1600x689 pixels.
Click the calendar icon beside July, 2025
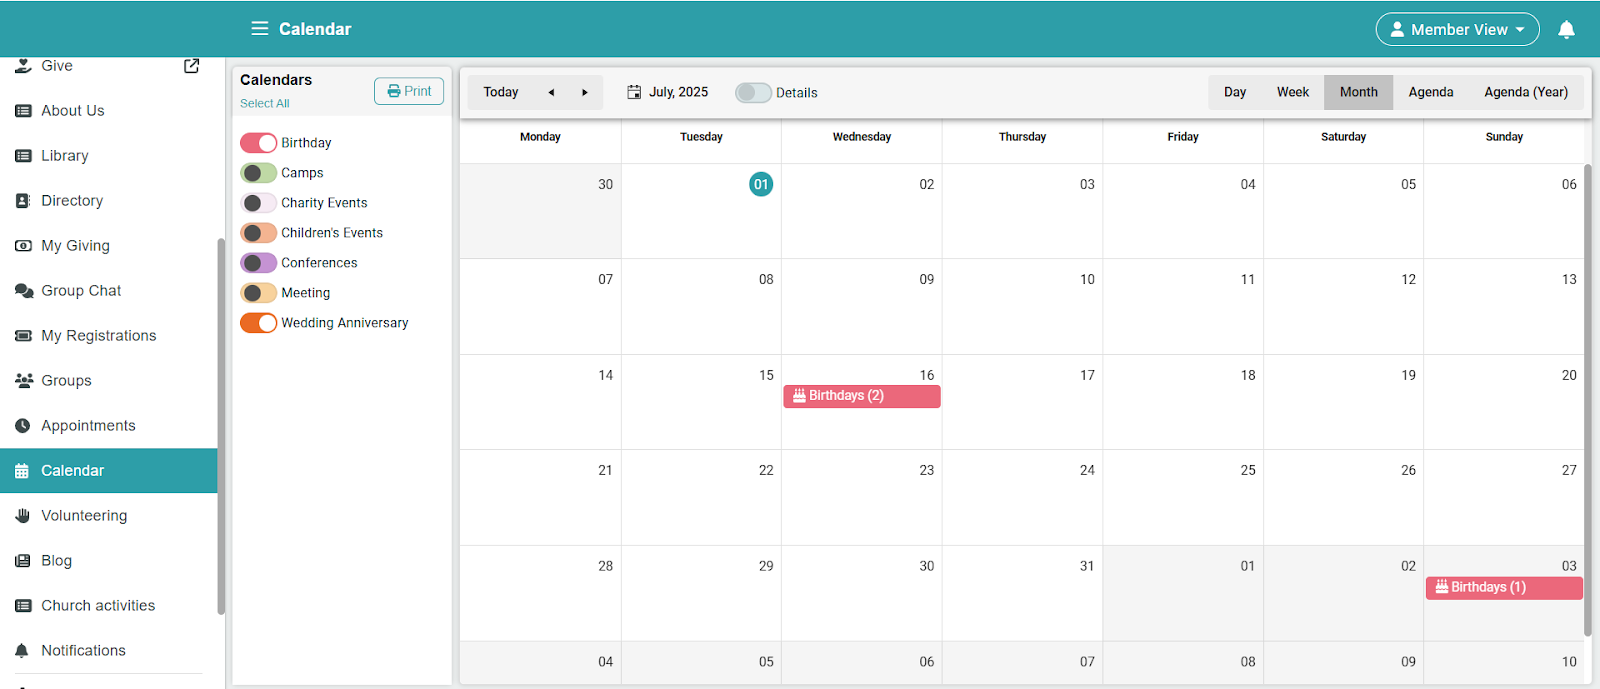[x=634, y=92]
